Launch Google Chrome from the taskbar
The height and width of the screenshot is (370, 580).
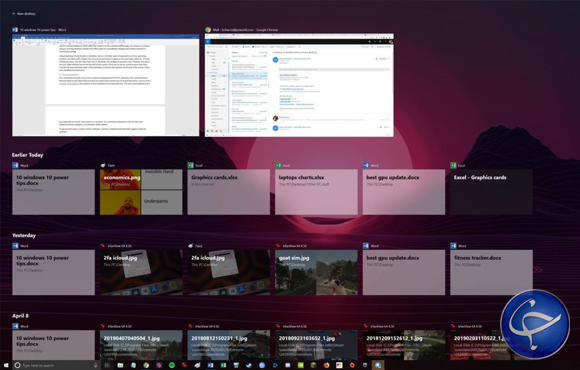146,365
